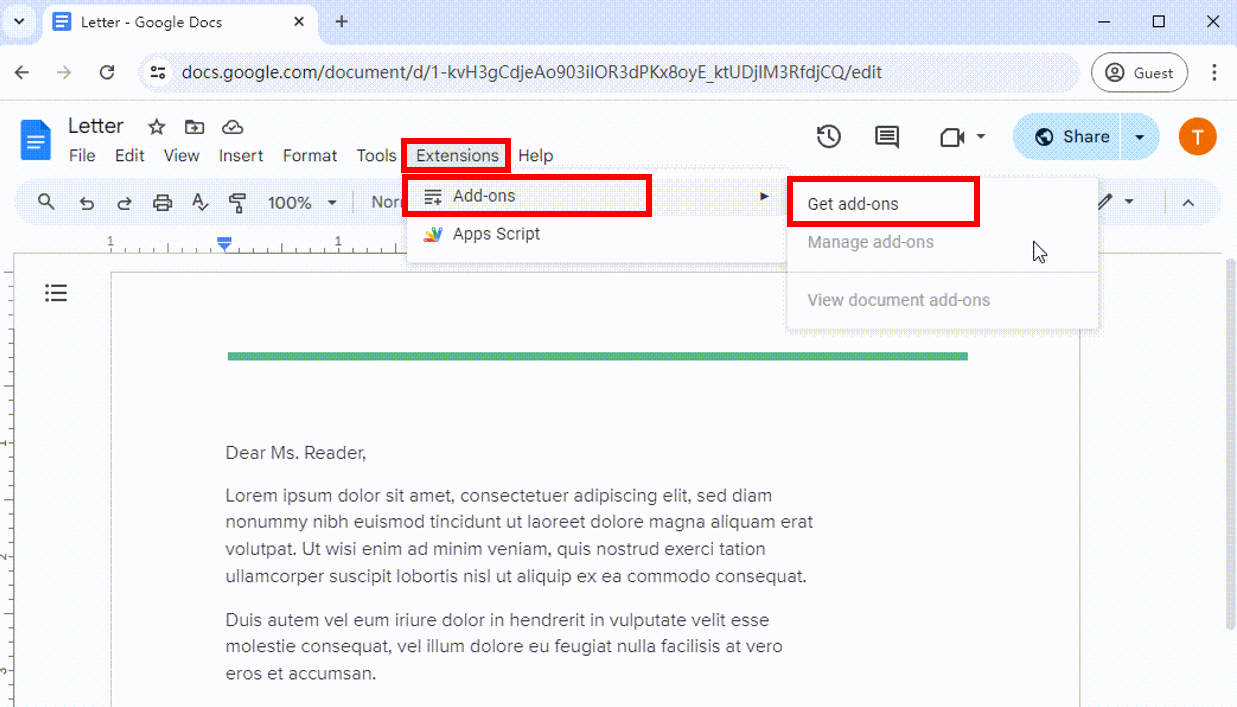The width and height of the screenshot is (1237, 707).
Task: Expand the Share options arrow
Action: [x=1139, y=137]
